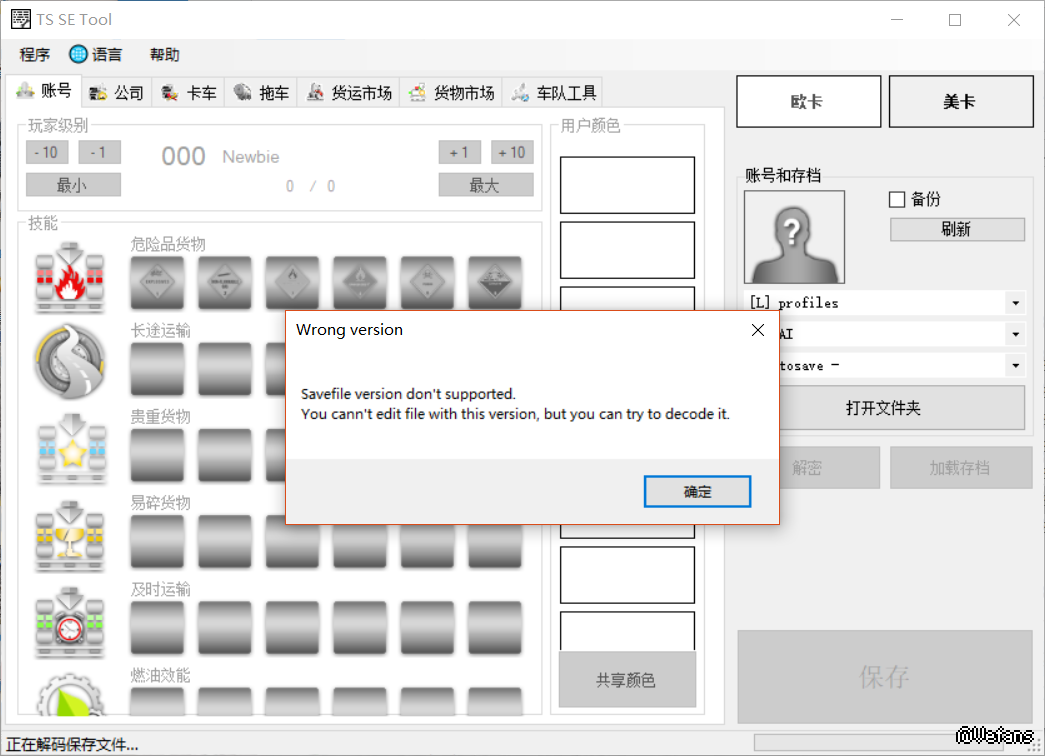Screen dimensions: 1045x756
Task: Switch to the 卡车 tab
Action: pyautogui.click(x=189, y=93)
